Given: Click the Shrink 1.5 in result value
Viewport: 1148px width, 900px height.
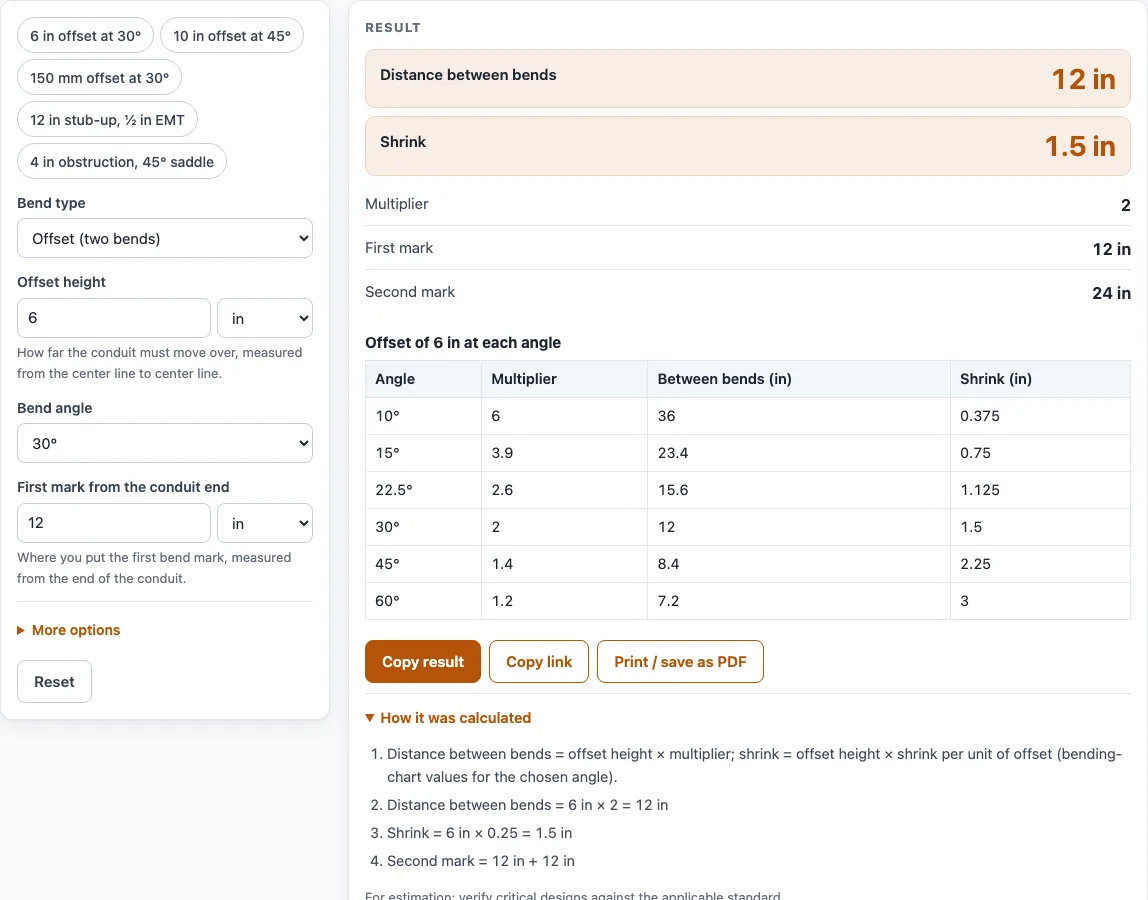Looking at the screenshot, I should tap(1080, 146).
